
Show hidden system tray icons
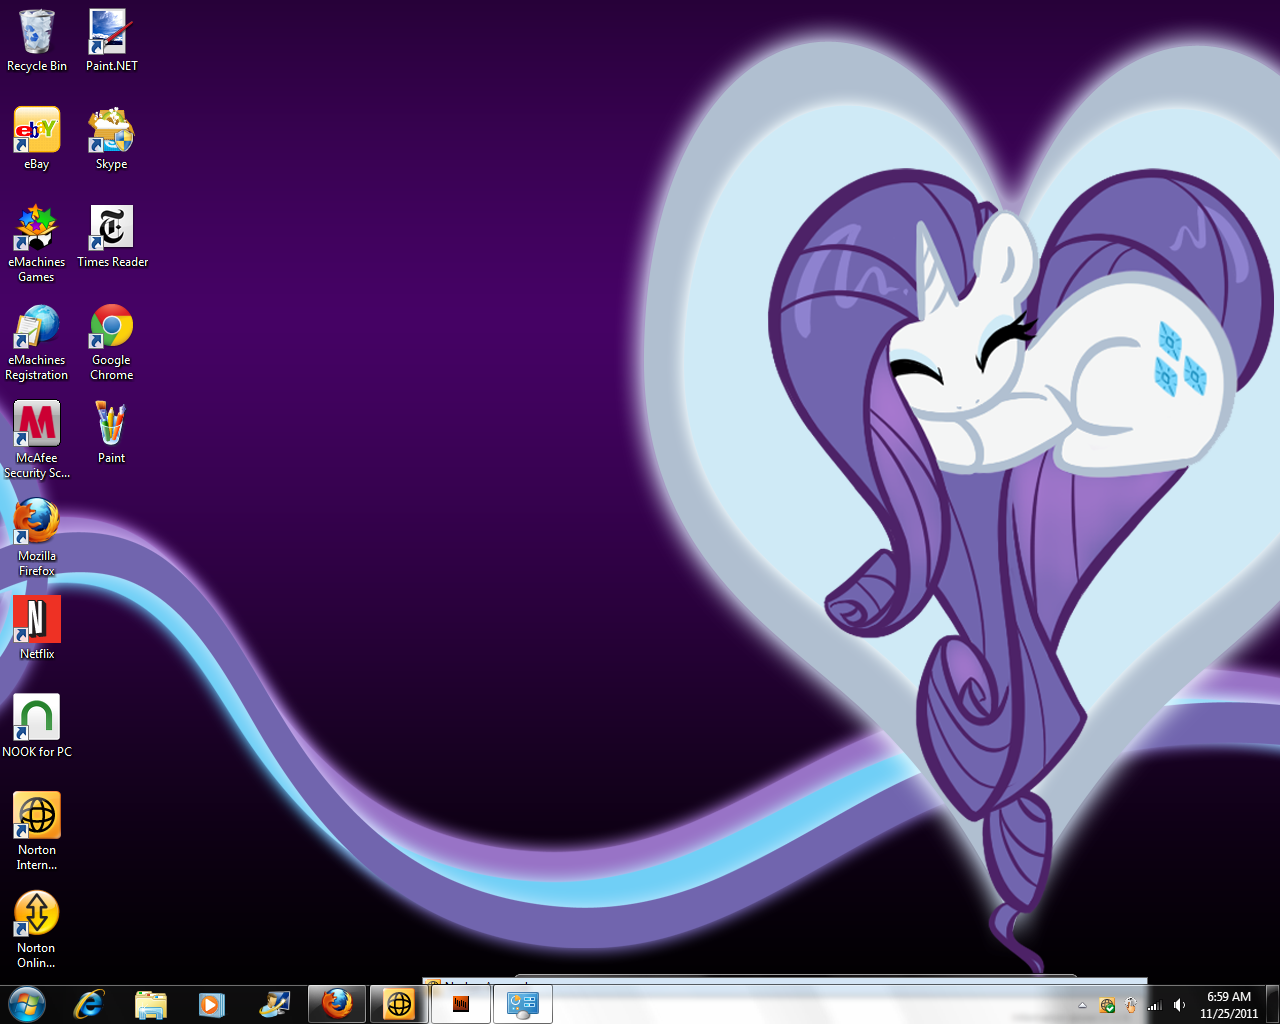(x=1082, y=1005)
